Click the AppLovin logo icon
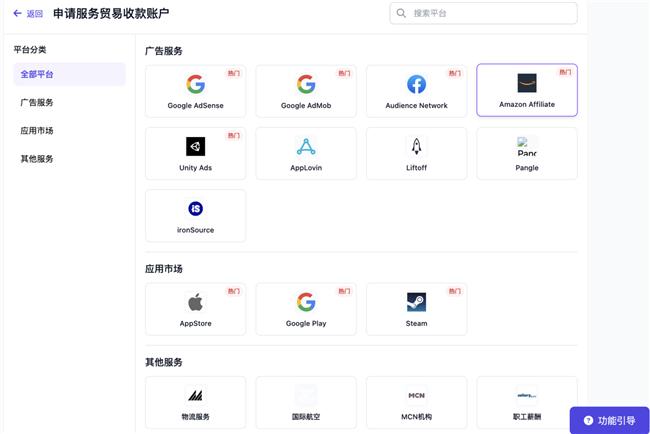The width and height of the screenshot is (650, 434). coord(306,146)
